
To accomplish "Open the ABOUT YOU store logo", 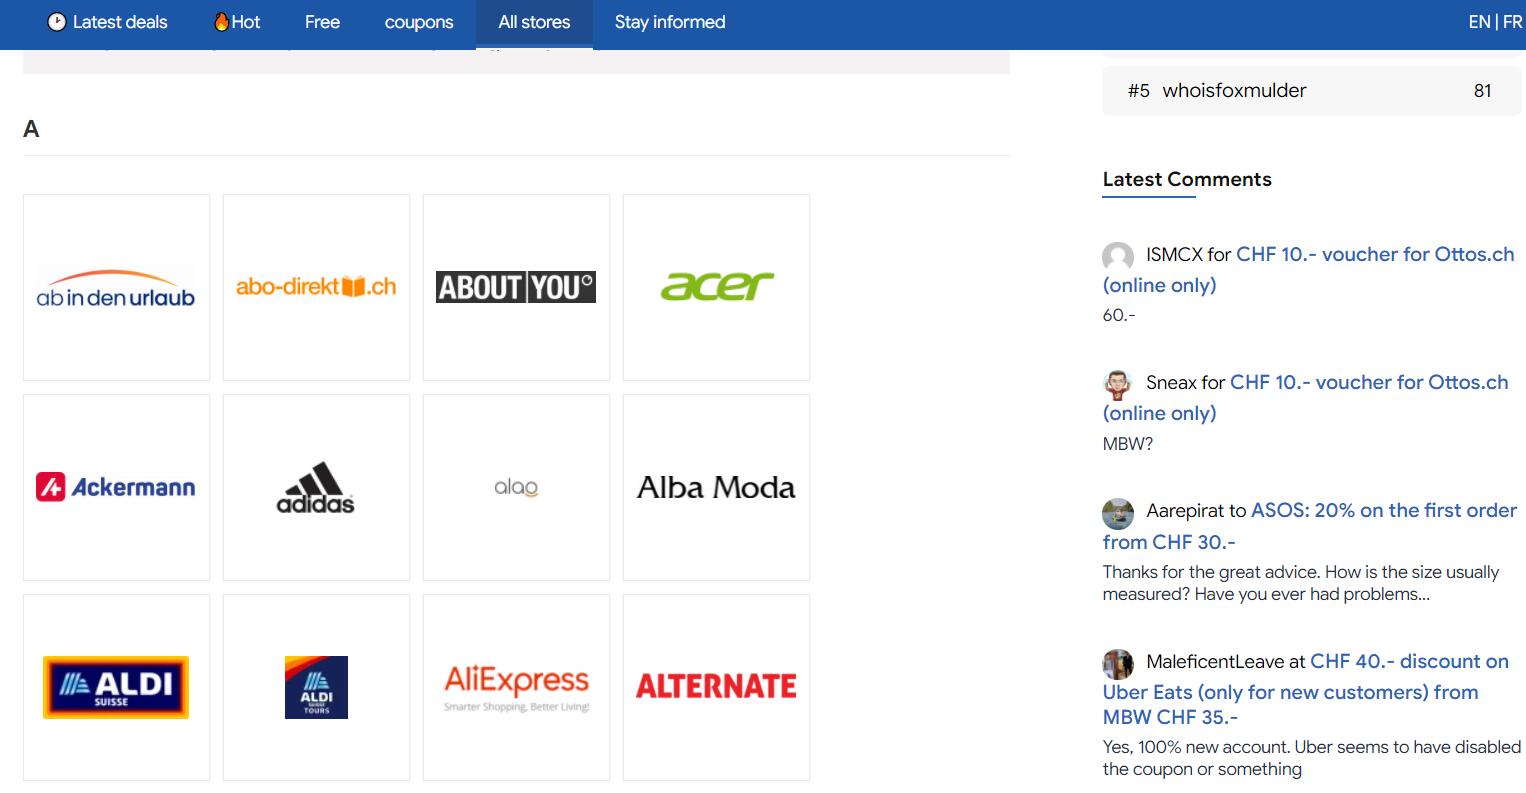I will coord(516,288).
